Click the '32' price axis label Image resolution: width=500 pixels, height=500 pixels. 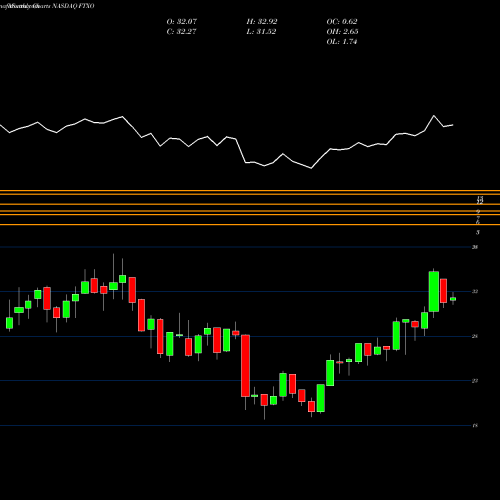click(475, 291)
